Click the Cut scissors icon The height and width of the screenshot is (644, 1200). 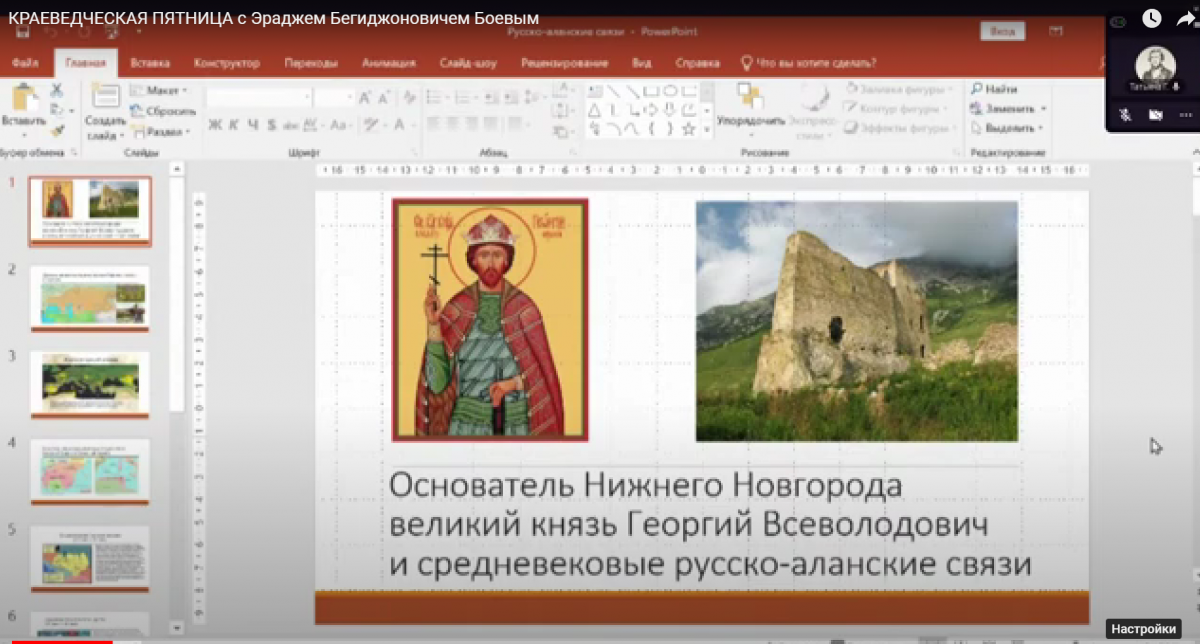coord(57,89)
